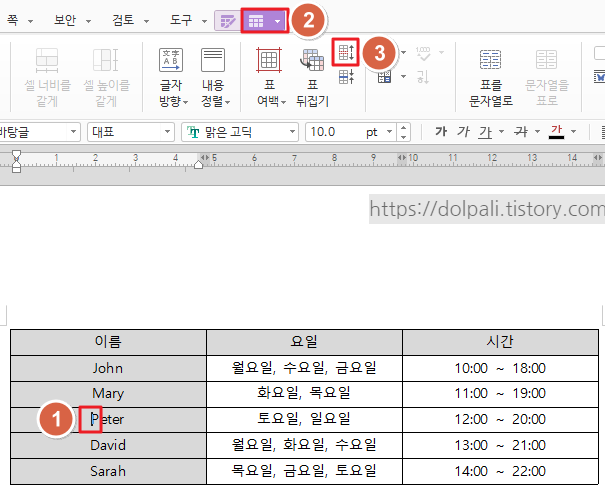Viewport: 605px width, 495px height.
Task: Click the 10:00 ~ 18:00 cell
Action: [500, 368]
